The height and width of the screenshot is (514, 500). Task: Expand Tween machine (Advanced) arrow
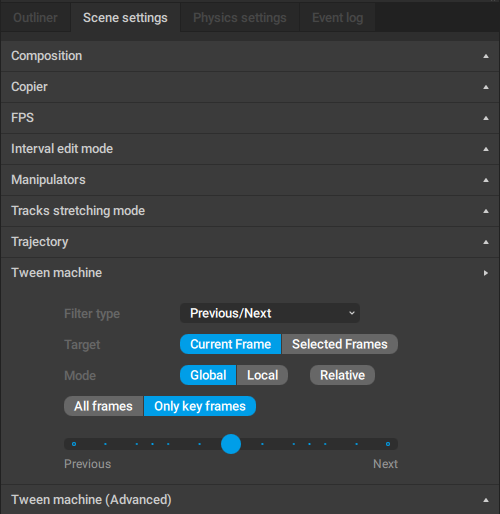pos(486,500)
